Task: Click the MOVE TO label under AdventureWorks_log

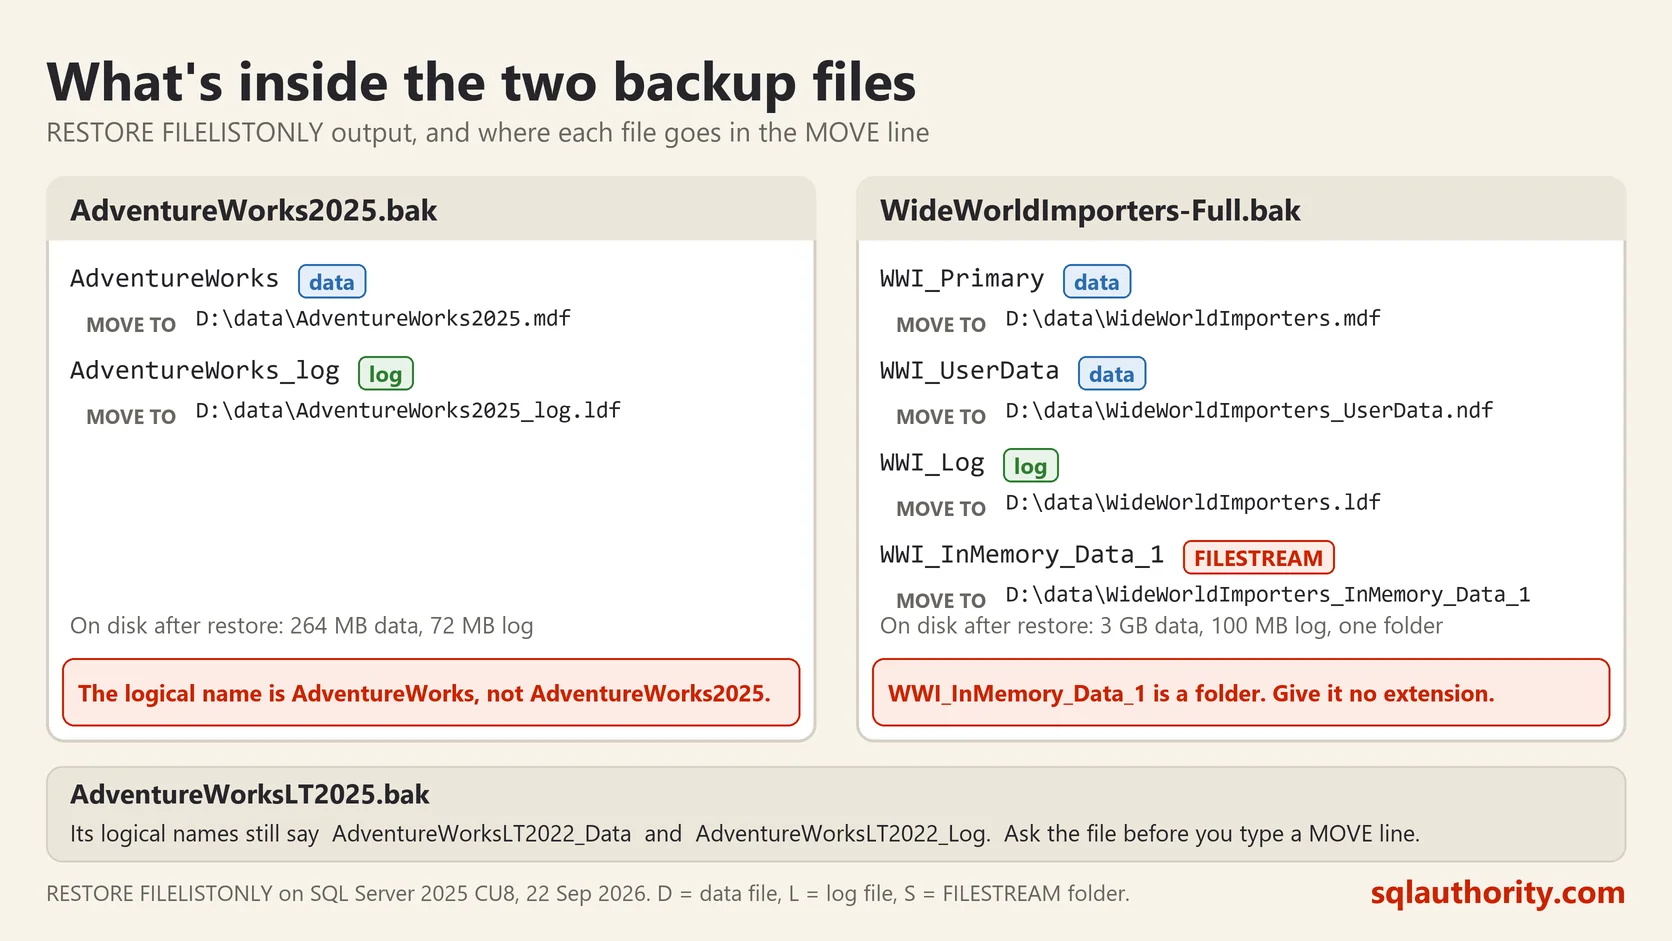Action: tap(131, 417)
